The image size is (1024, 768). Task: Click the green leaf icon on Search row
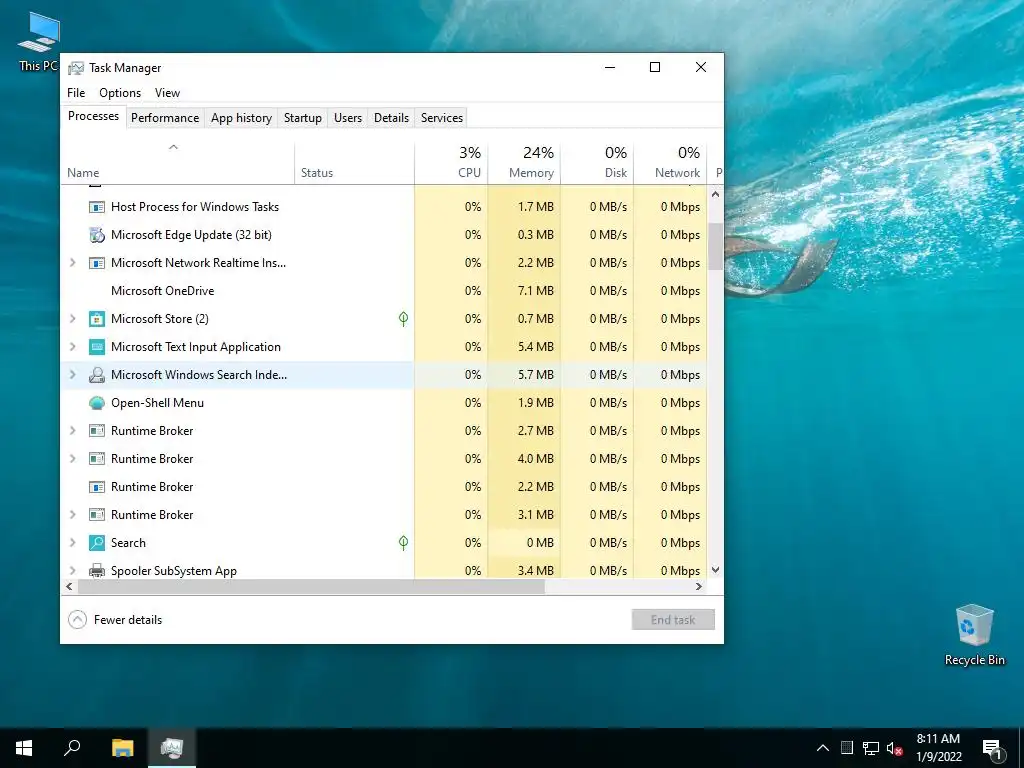click(x=404, y=543)
